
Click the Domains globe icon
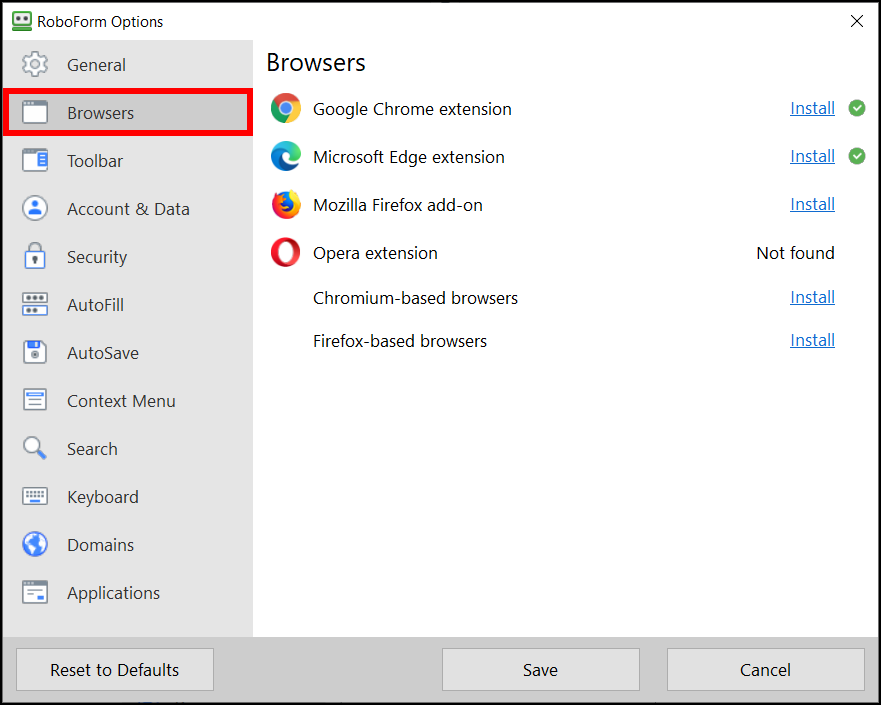click(35, 544)
